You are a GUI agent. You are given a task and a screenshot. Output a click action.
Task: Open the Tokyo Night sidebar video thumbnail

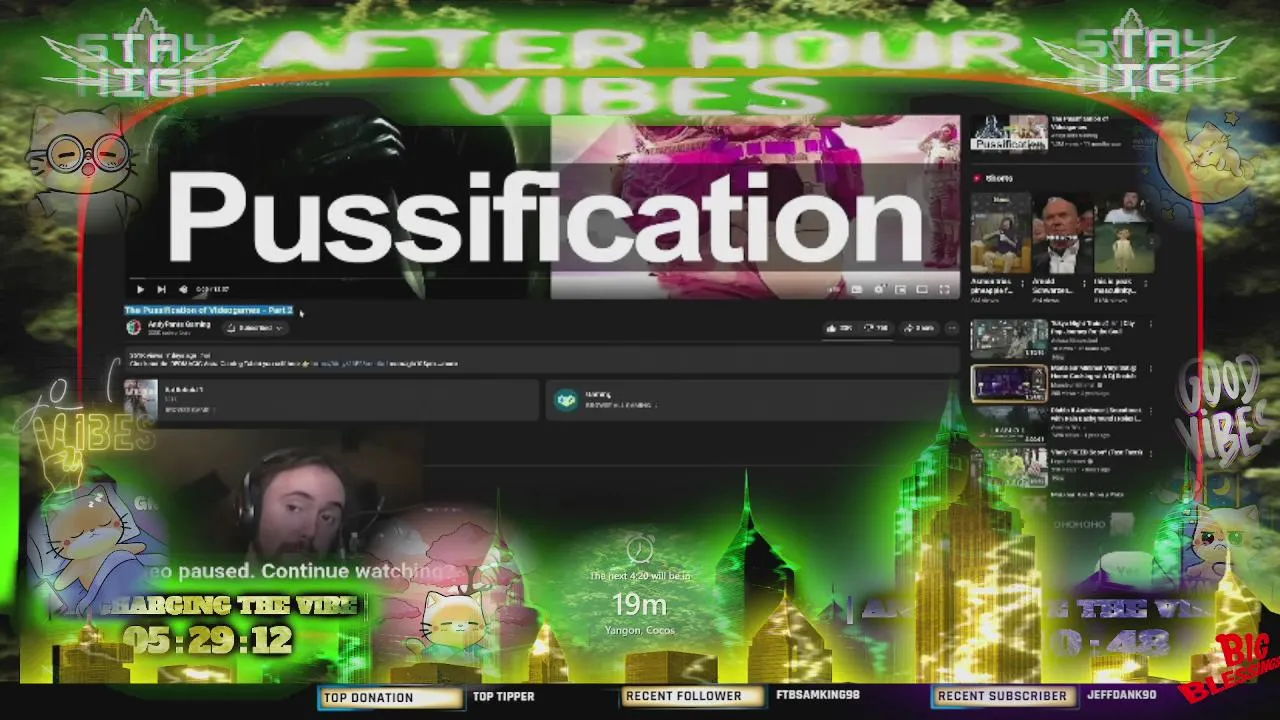(x=1009, y=339)
